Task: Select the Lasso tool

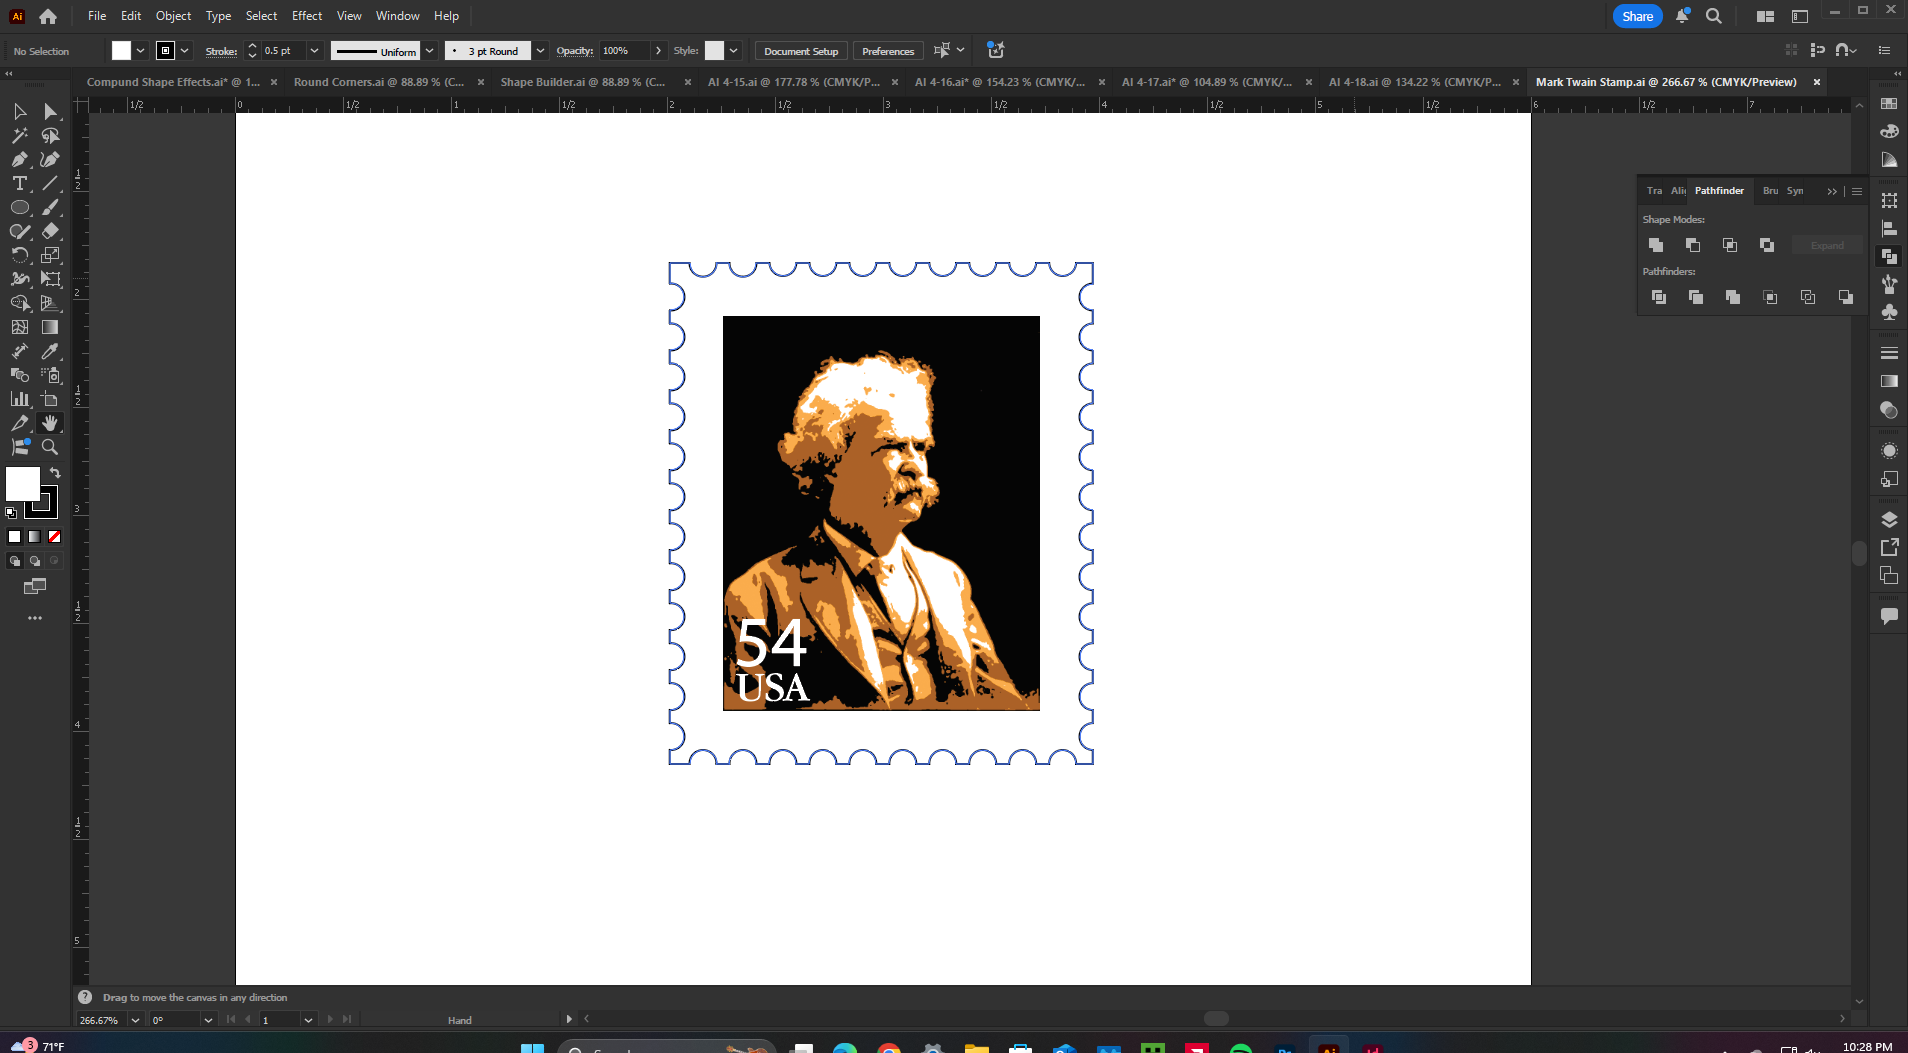Action: click(50, 135)
